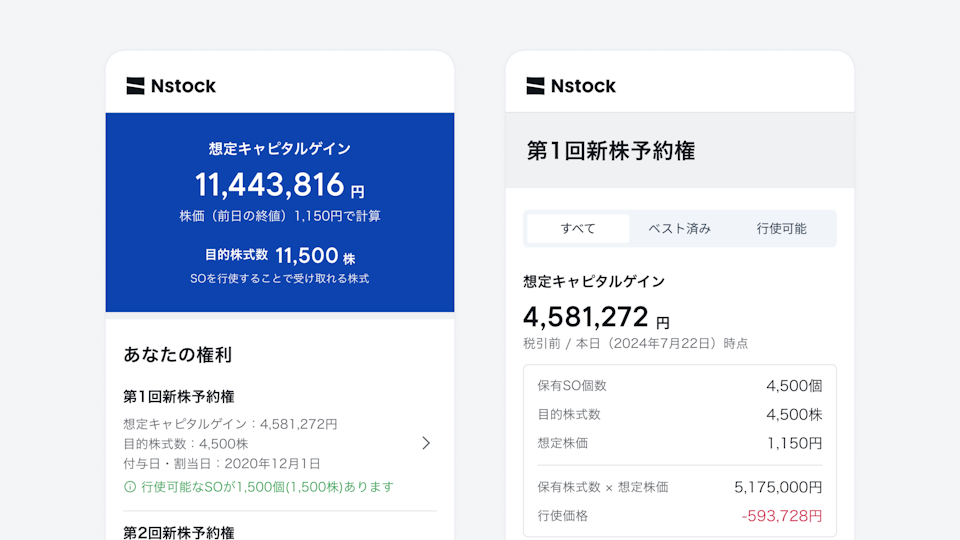Screen dimensions: 960x540
Task: Open 第1回新株予約権 row chevron arrow
Action: [x=426, y=443]
